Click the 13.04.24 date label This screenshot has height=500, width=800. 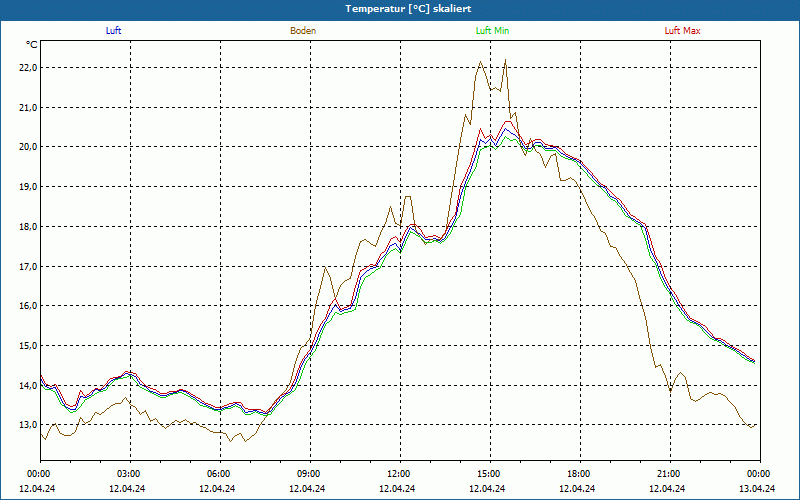pos(757,488)
